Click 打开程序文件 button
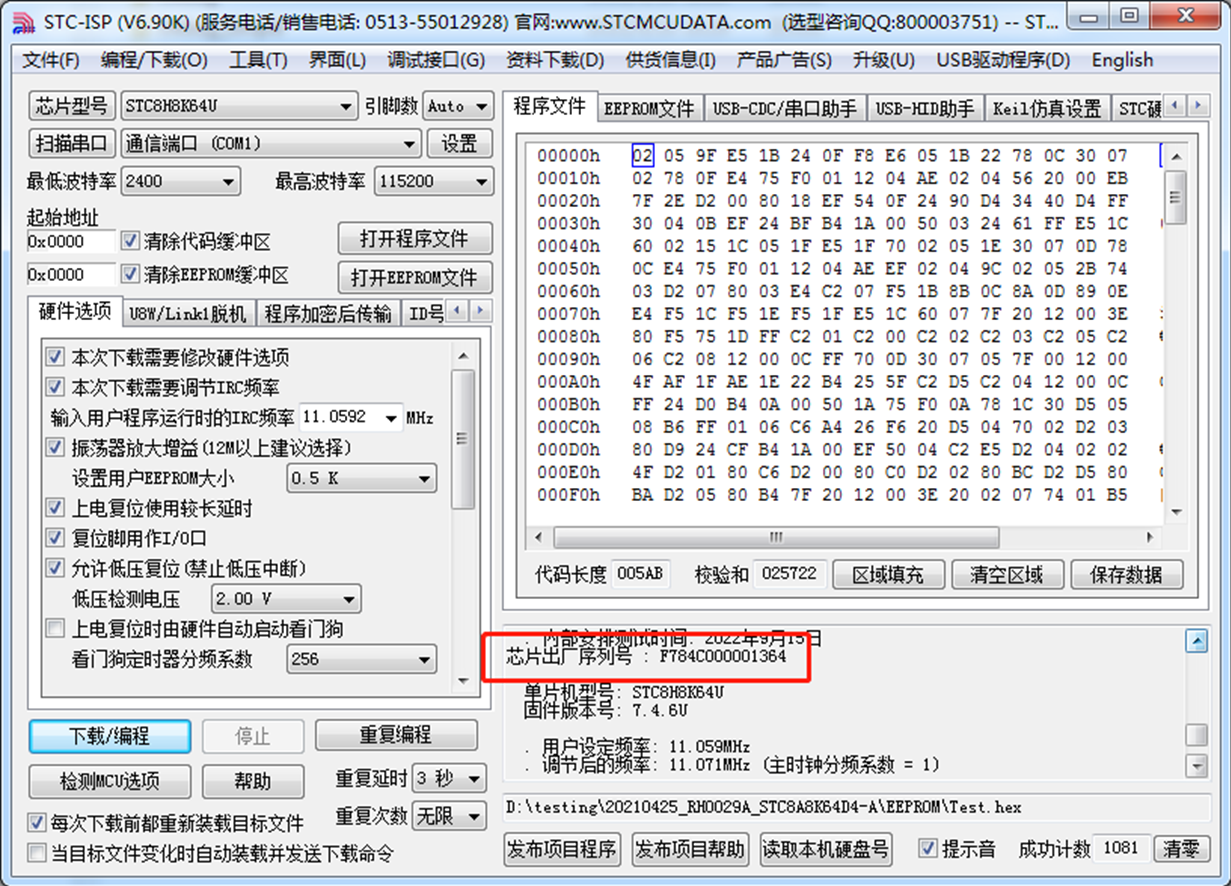This screenshot has height=886, width=1231. pyautogui.click(x=414, y=240)
